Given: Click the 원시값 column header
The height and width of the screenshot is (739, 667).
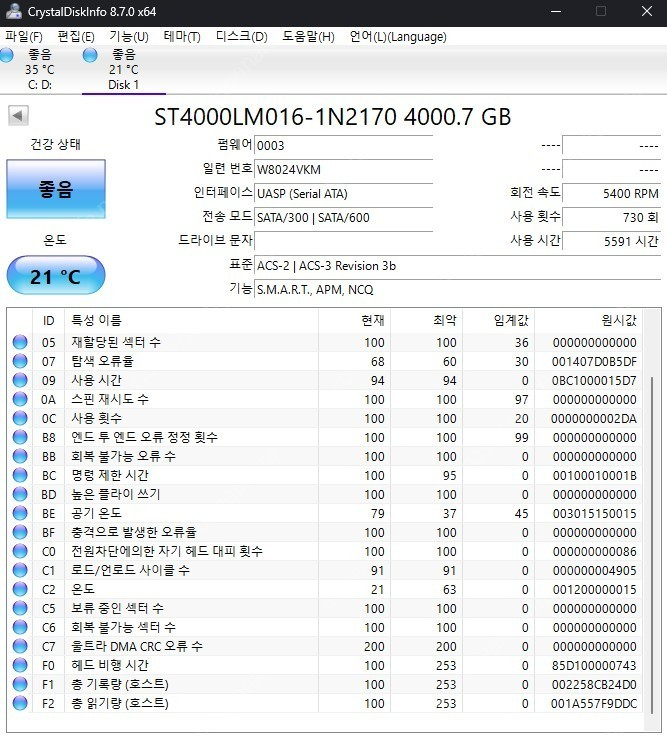Looking at the screenshot, I should point(588,320).
